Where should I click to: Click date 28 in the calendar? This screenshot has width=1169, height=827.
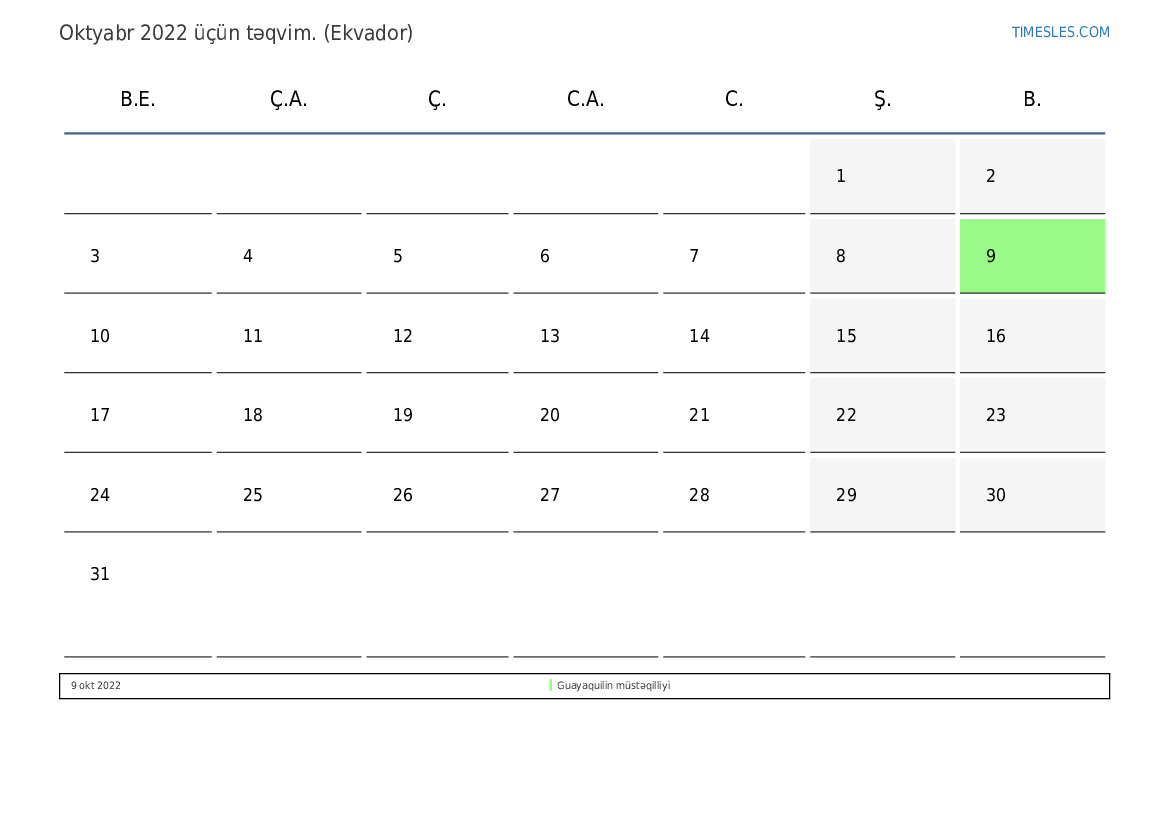coord(733,495)
